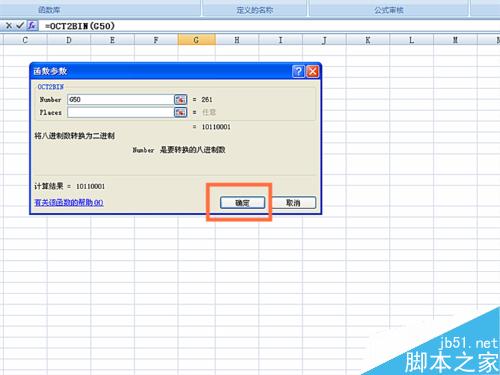Select column L header
500x375 pixels.
pyautogui.click(x=412, y=40)
